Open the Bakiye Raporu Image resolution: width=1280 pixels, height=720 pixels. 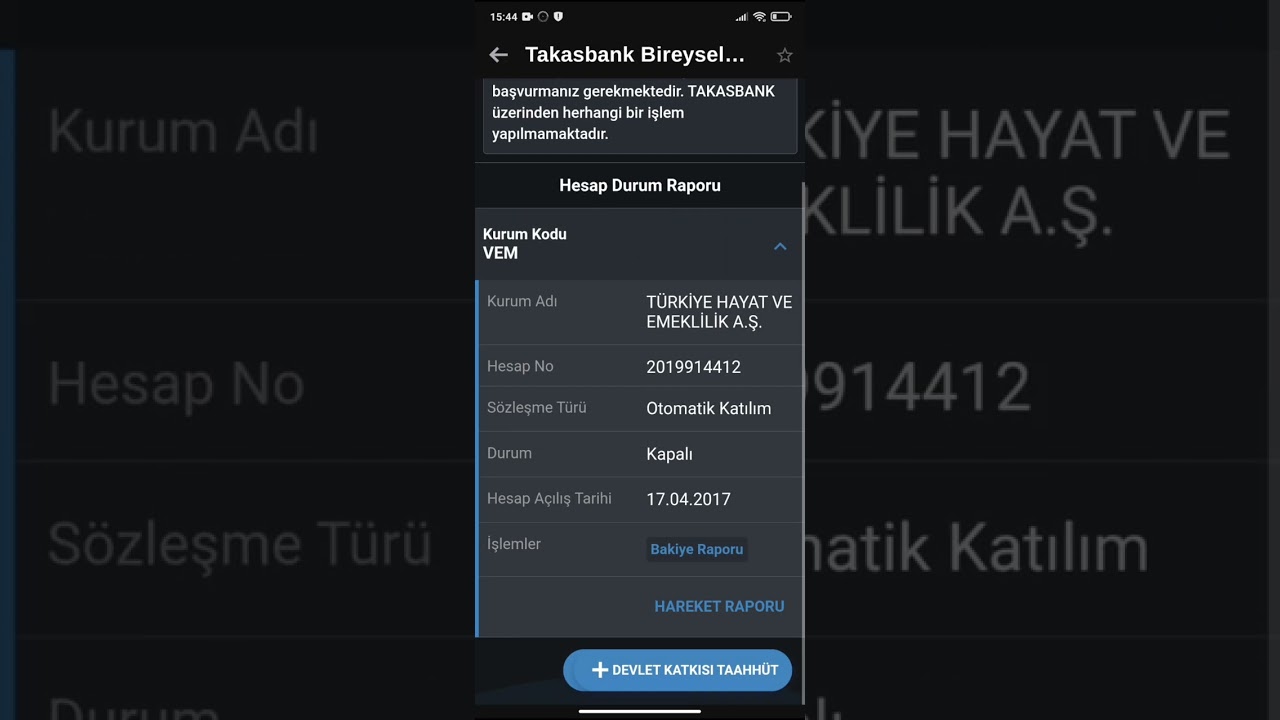pyautogui.click(x=697, y=549)
